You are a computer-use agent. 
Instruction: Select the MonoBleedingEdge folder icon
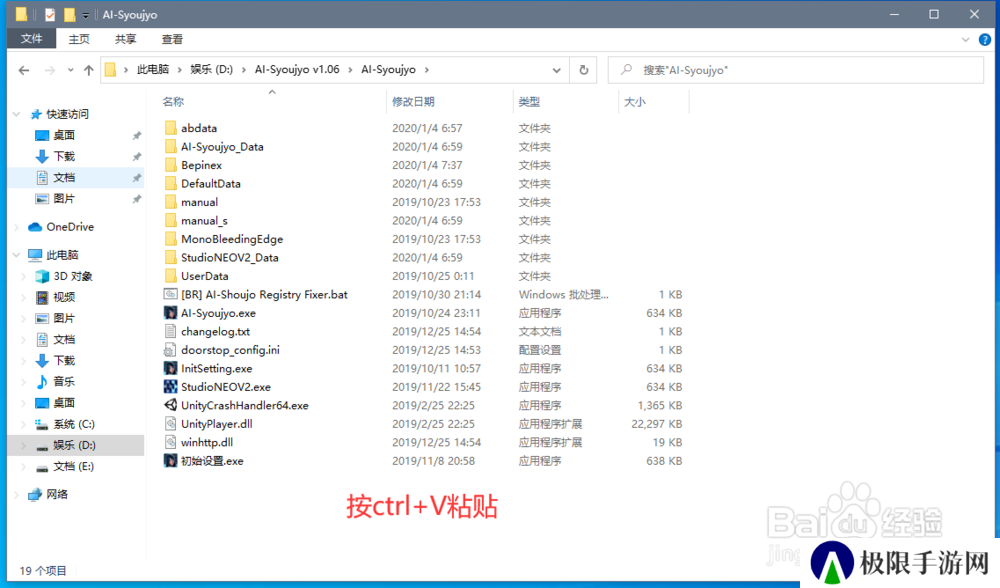pos(170,239)
